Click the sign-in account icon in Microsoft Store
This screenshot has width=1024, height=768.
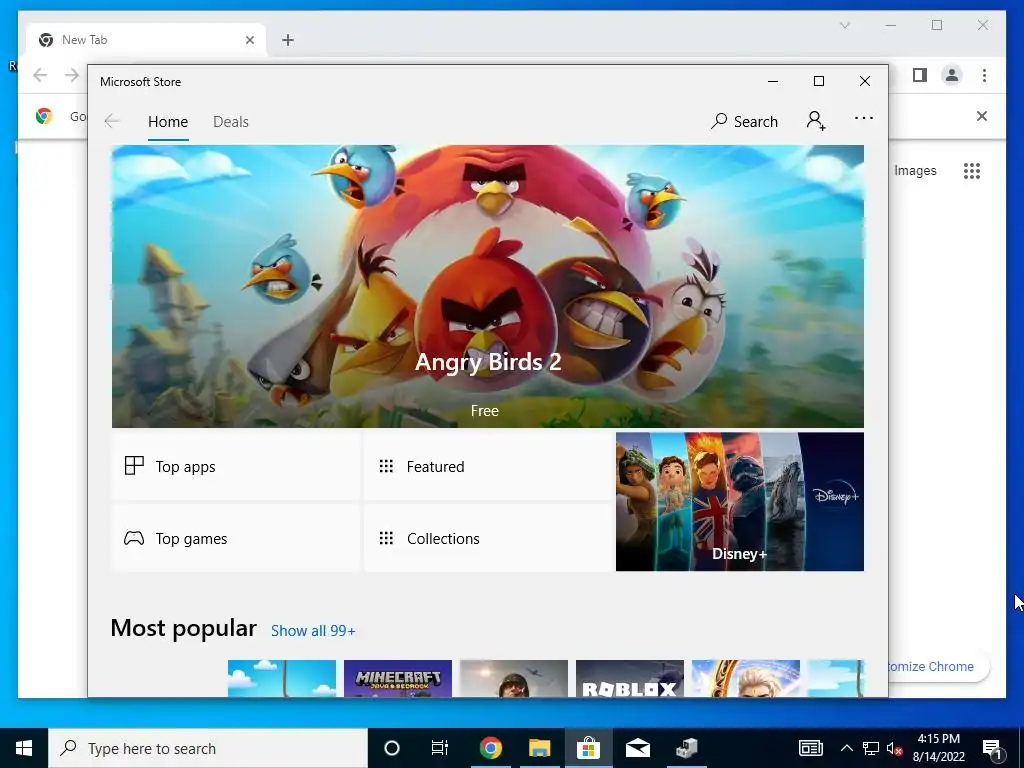point(816,121)
